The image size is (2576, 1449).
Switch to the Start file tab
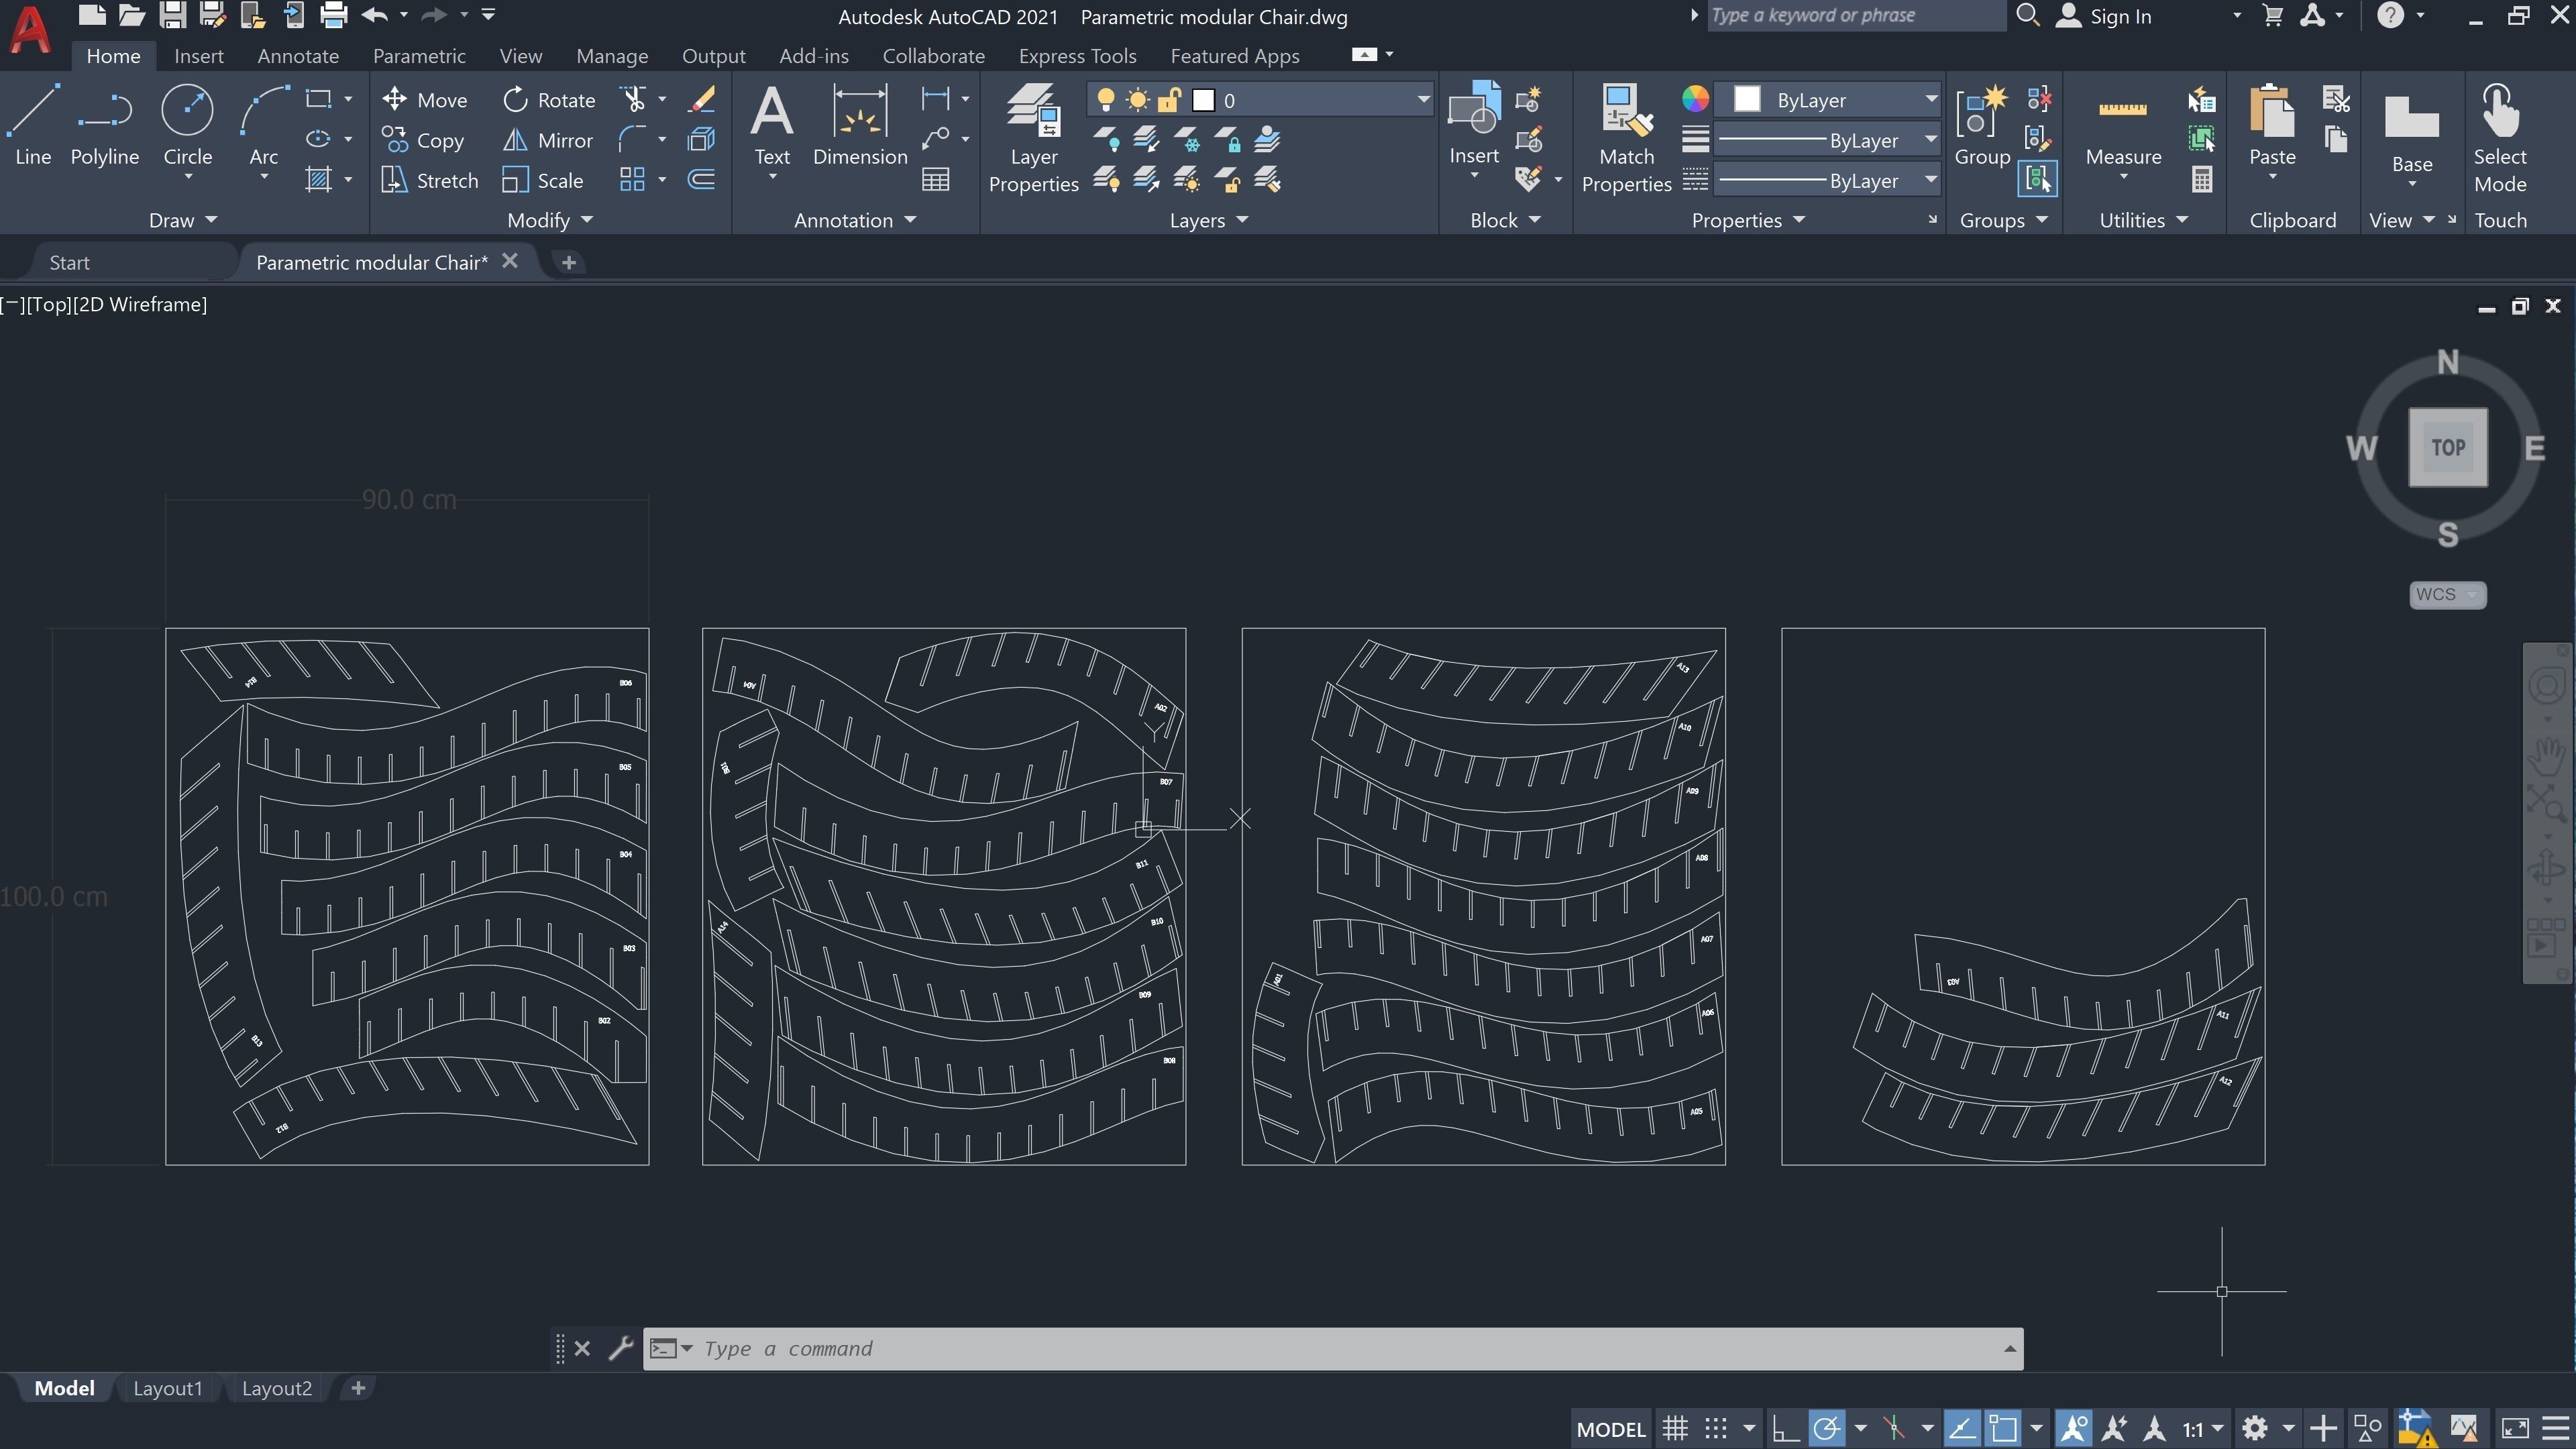(x=69, y=262)
